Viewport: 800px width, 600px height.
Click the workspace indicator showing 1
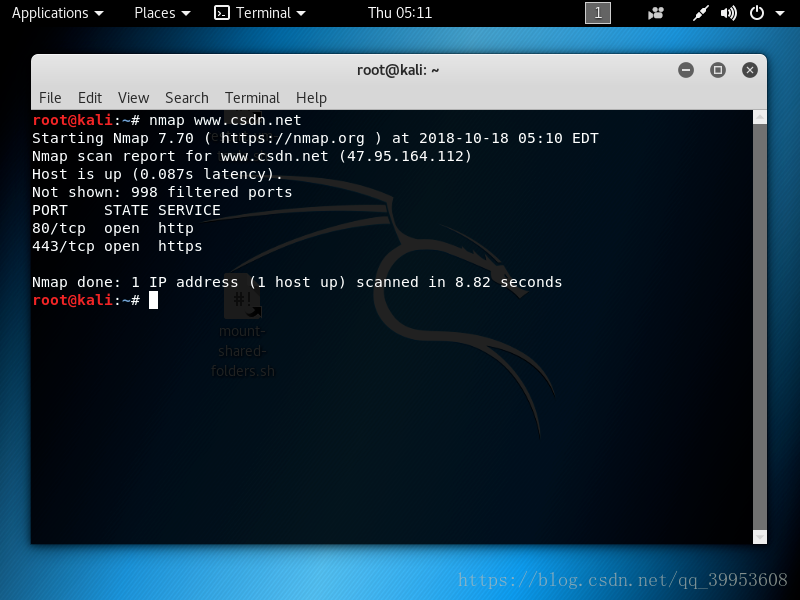tap(597, 13)
